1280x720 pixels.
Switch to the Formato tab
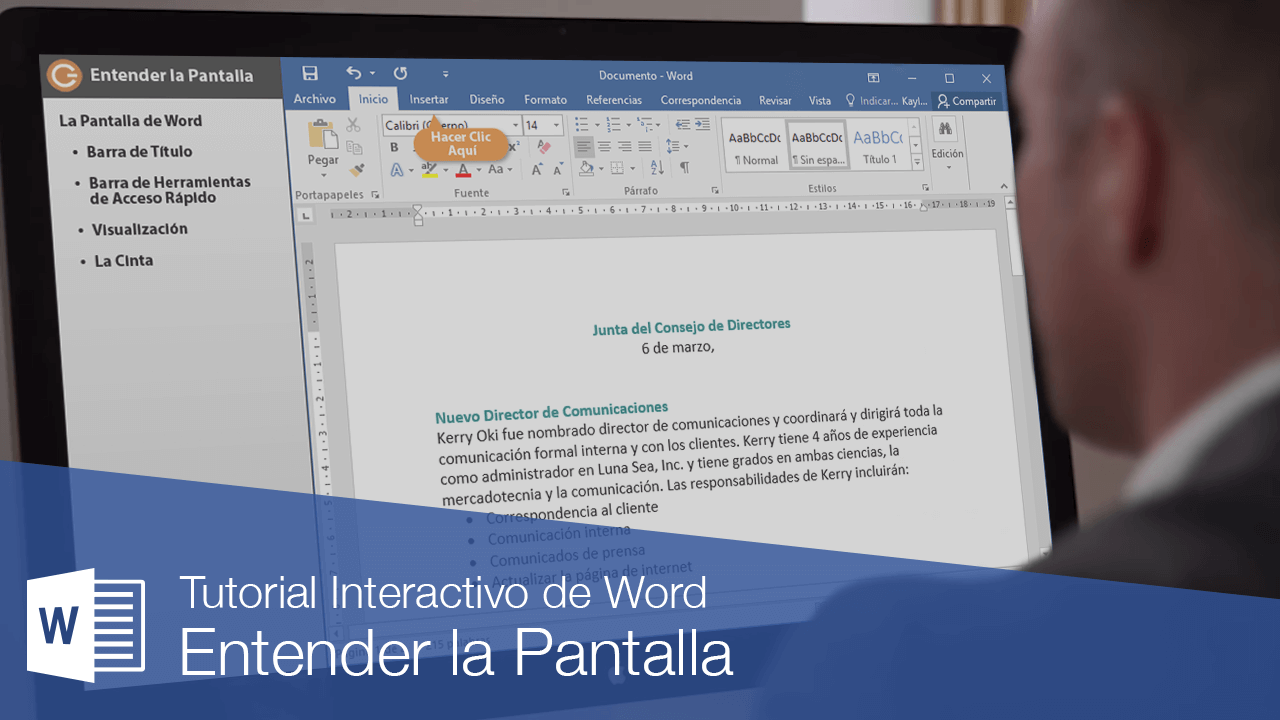545,100
